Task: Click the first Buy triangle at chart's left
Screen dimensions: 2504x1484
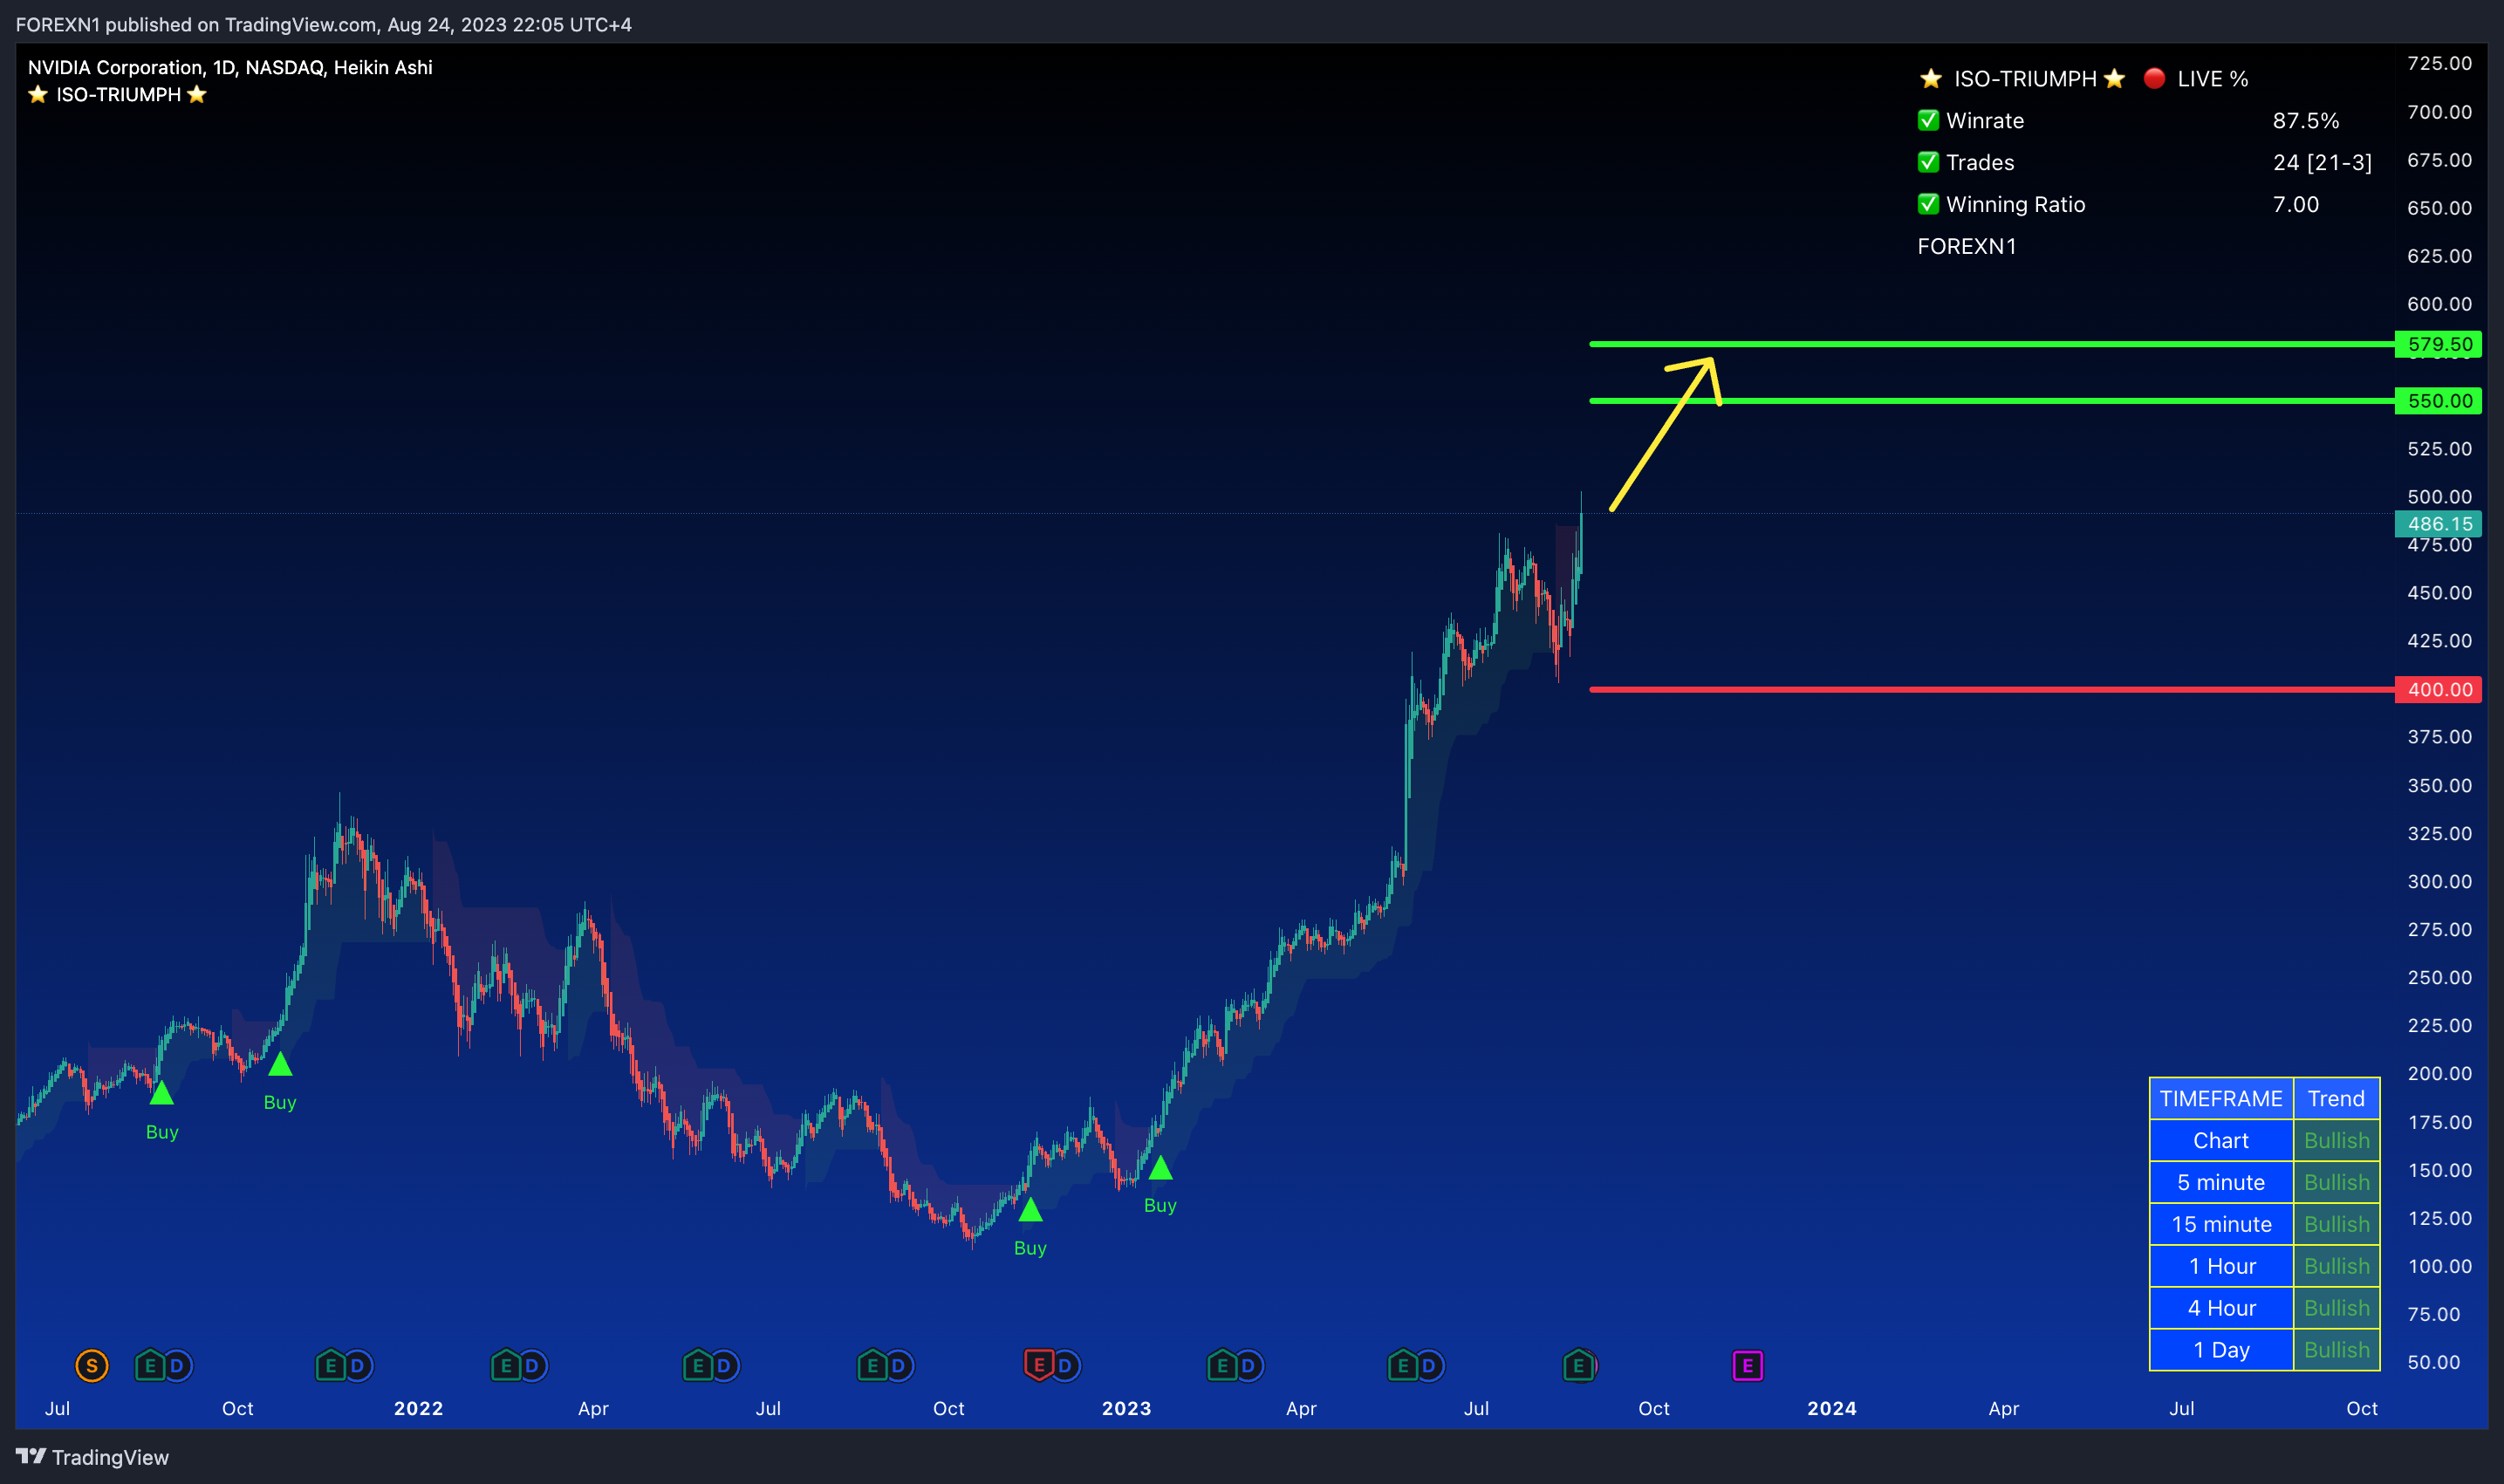Action: tap(162, 1093)
